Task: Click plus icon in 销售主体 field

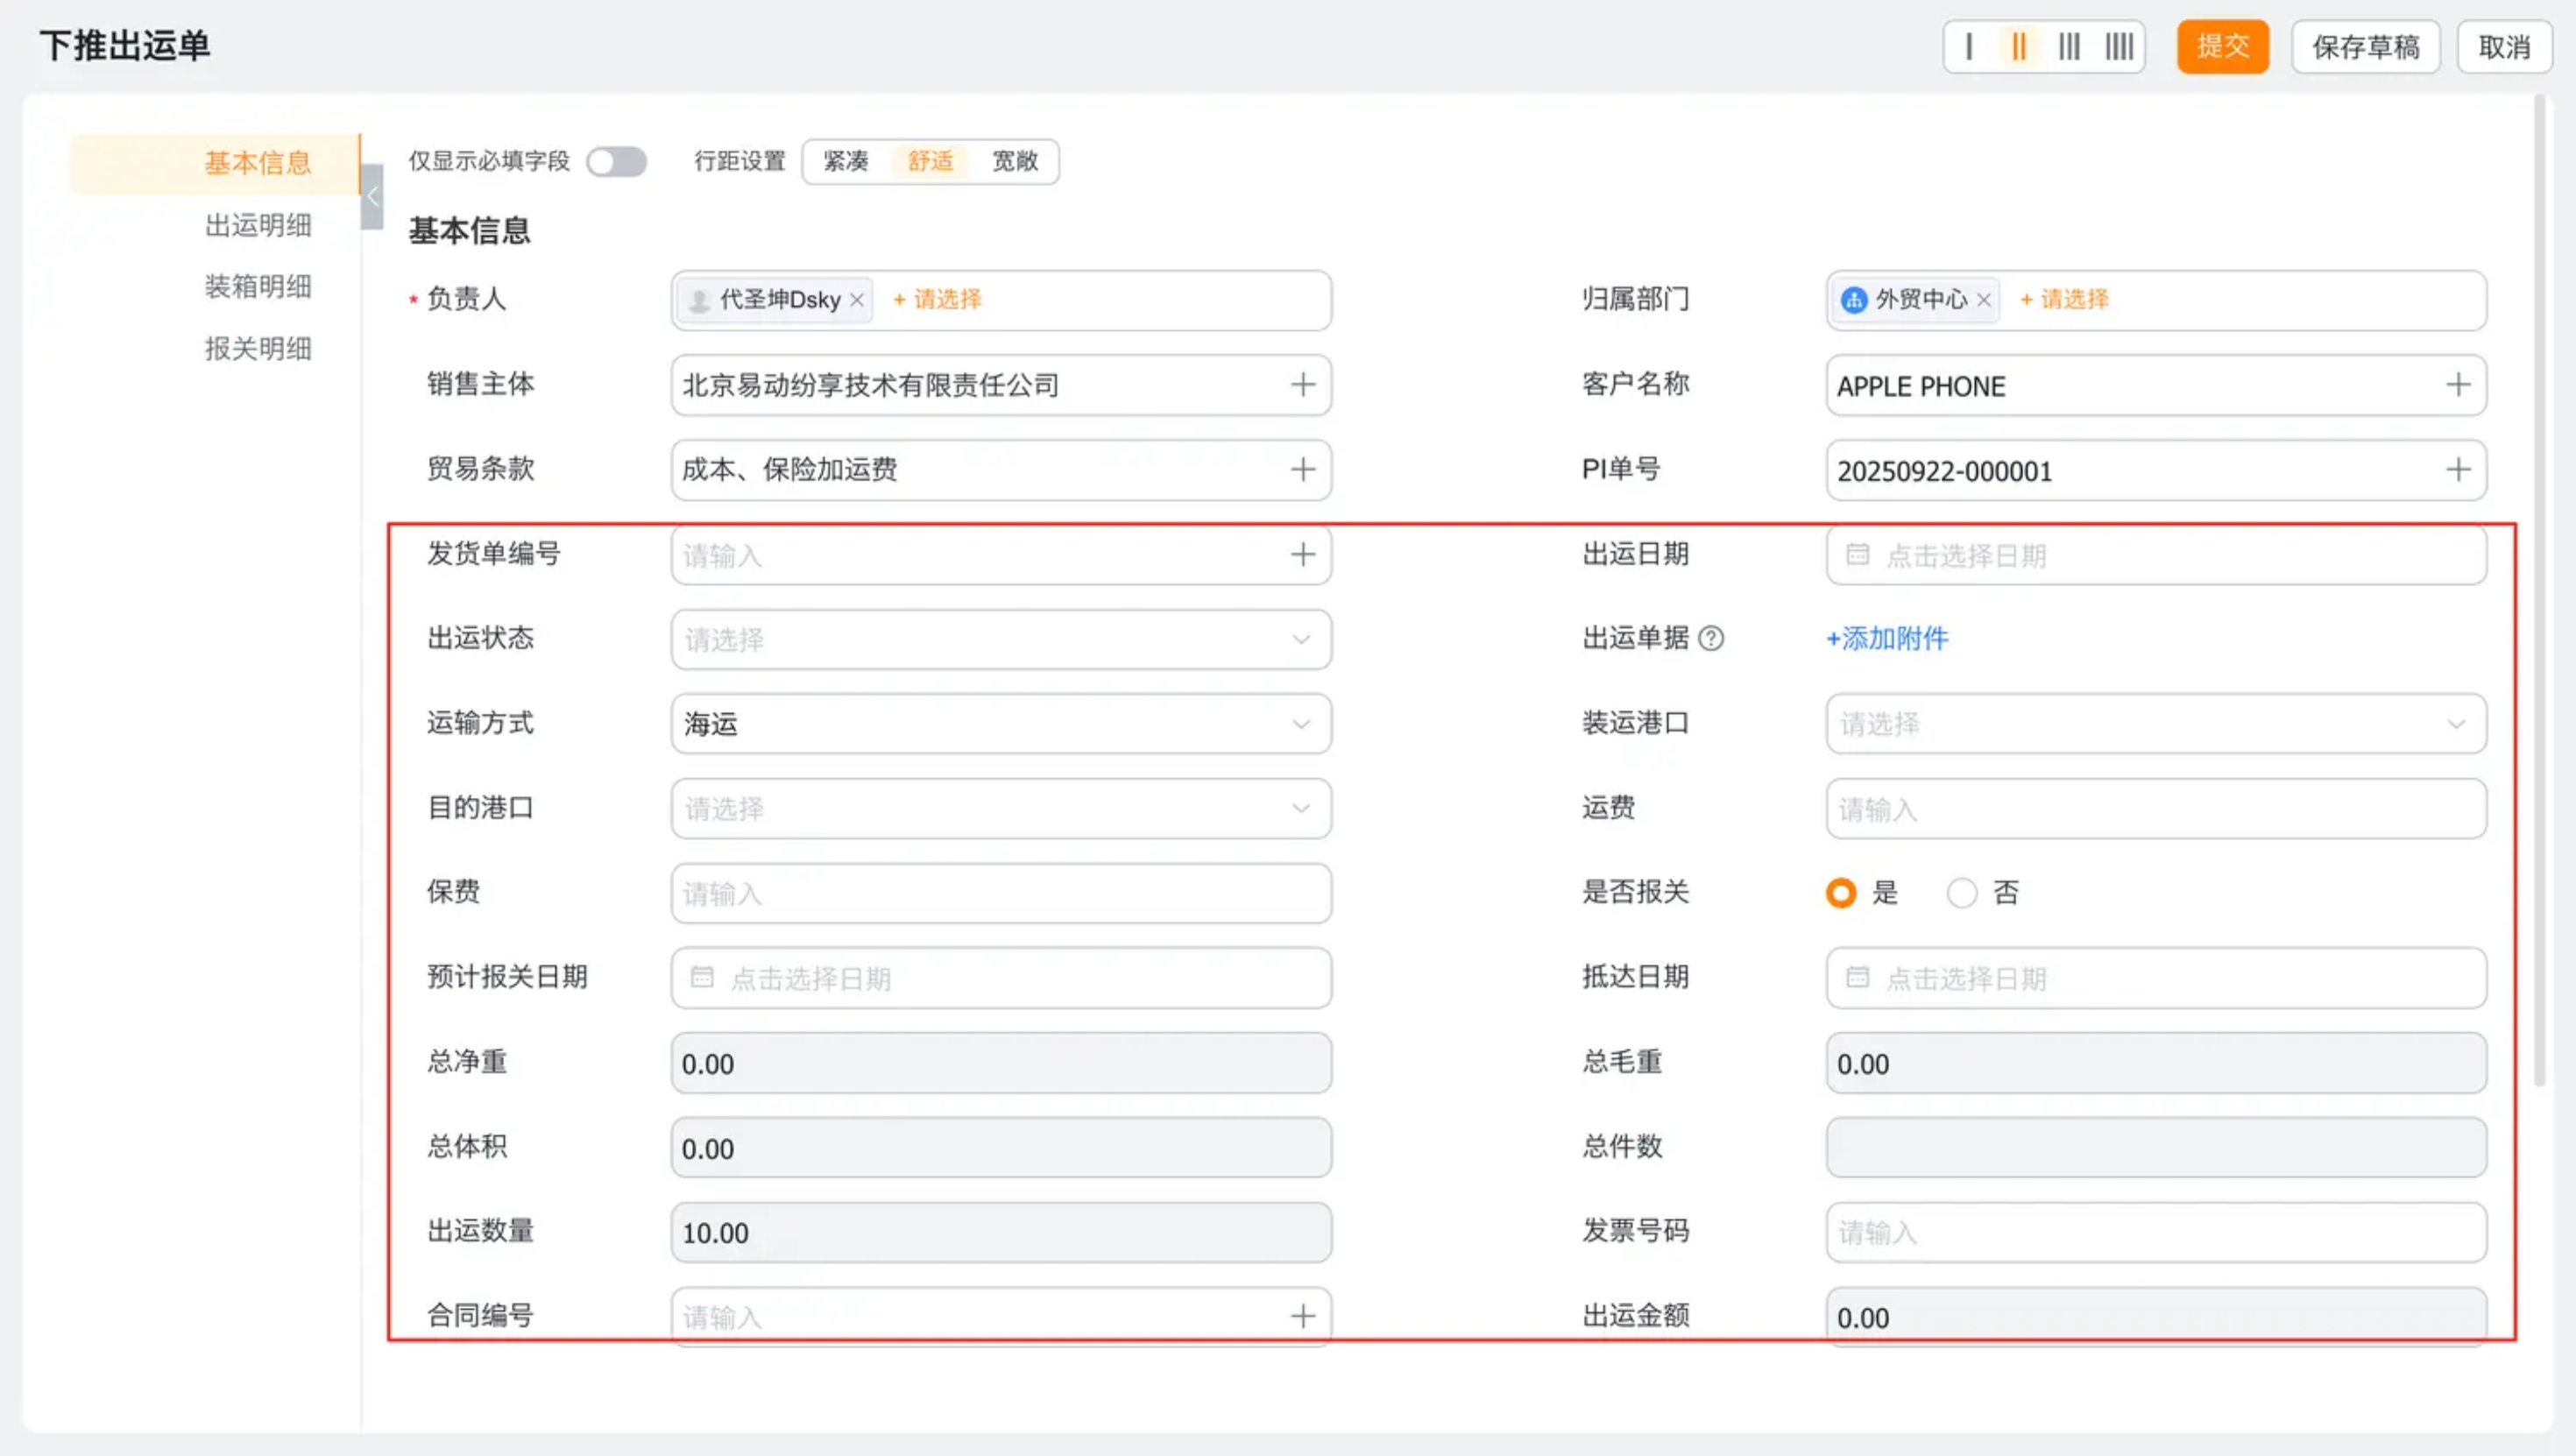Action: [1302, 385]
